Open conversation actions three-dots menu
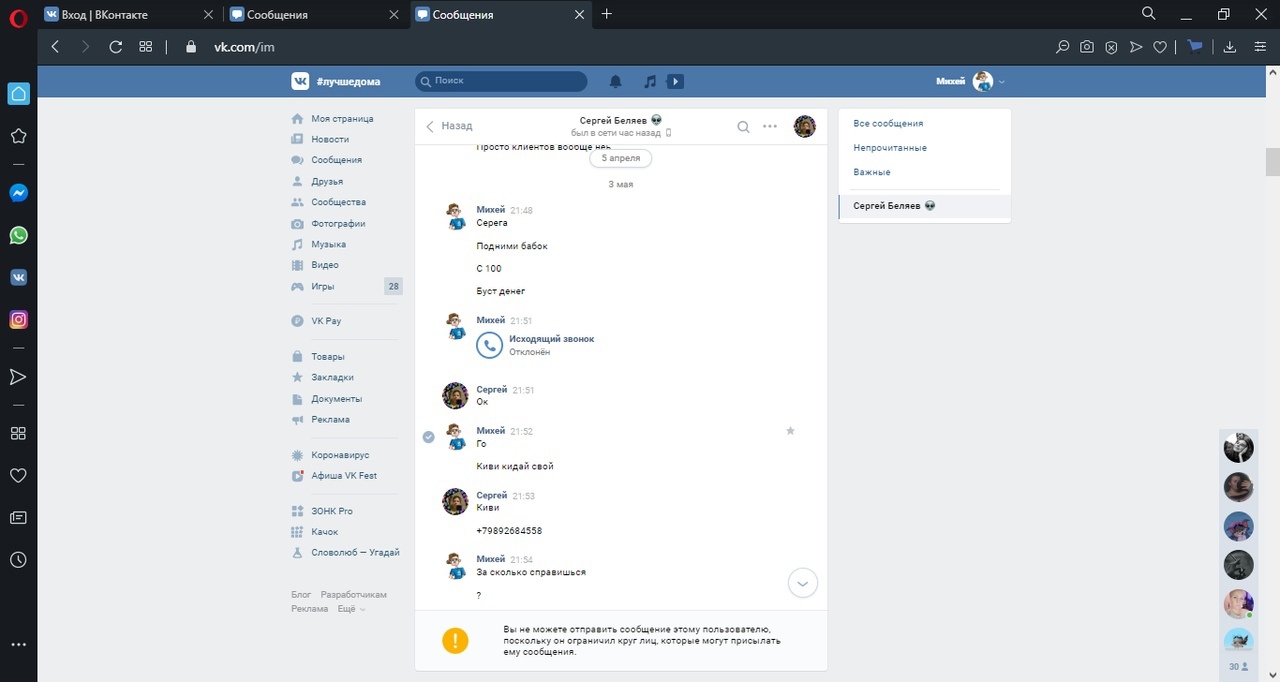The height and width of the screenshot is (682, 1280). (770, 126)
